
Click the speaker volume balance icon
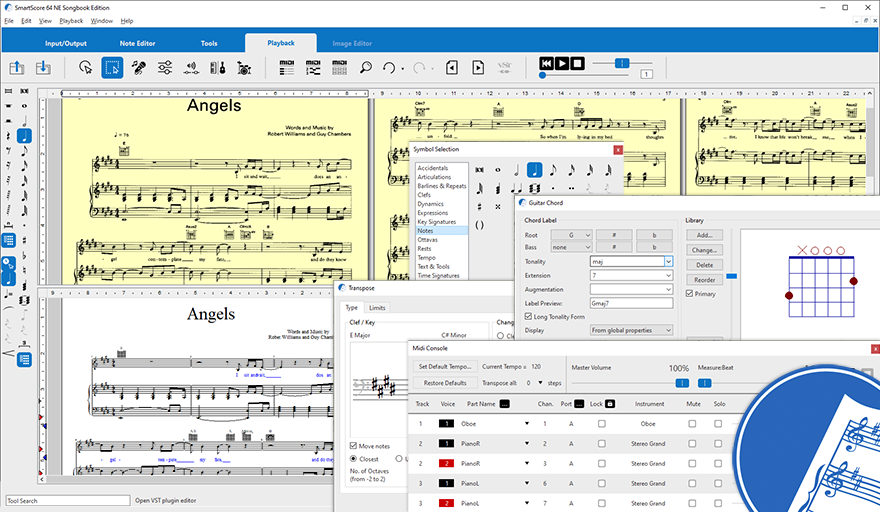coord(191,68)
